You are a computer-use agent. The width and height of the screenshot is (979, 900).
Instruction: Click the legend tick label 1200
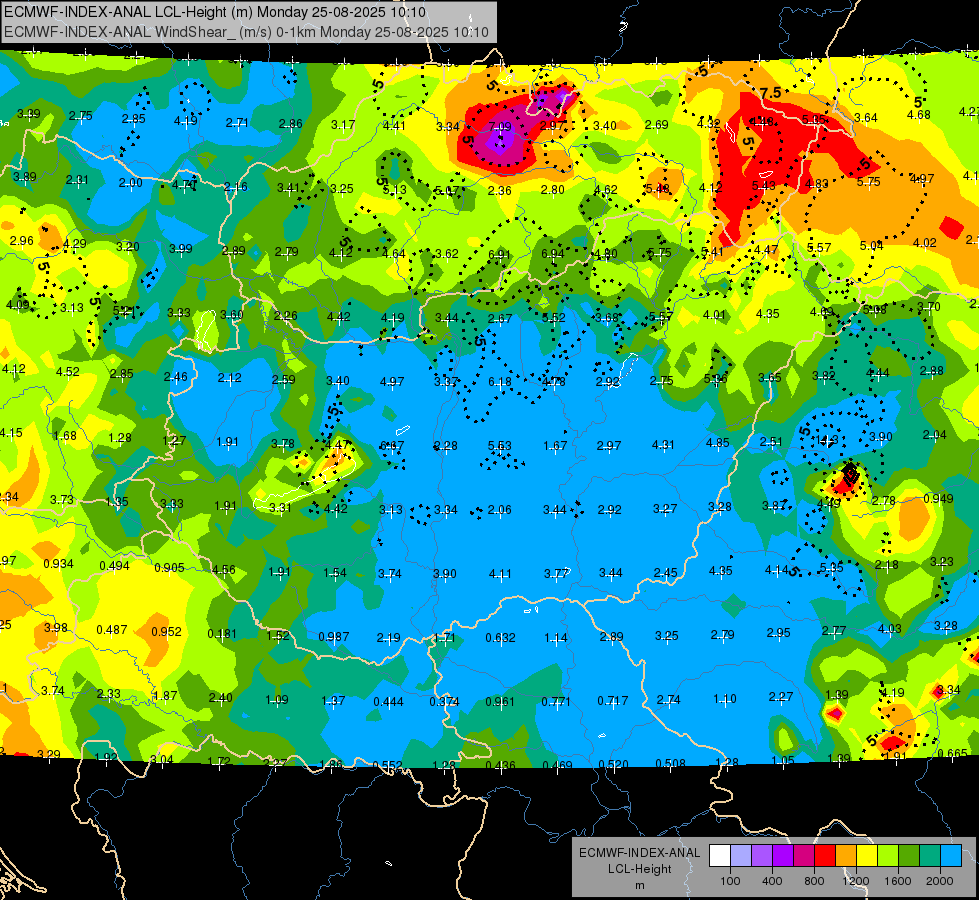click(855, 881)
